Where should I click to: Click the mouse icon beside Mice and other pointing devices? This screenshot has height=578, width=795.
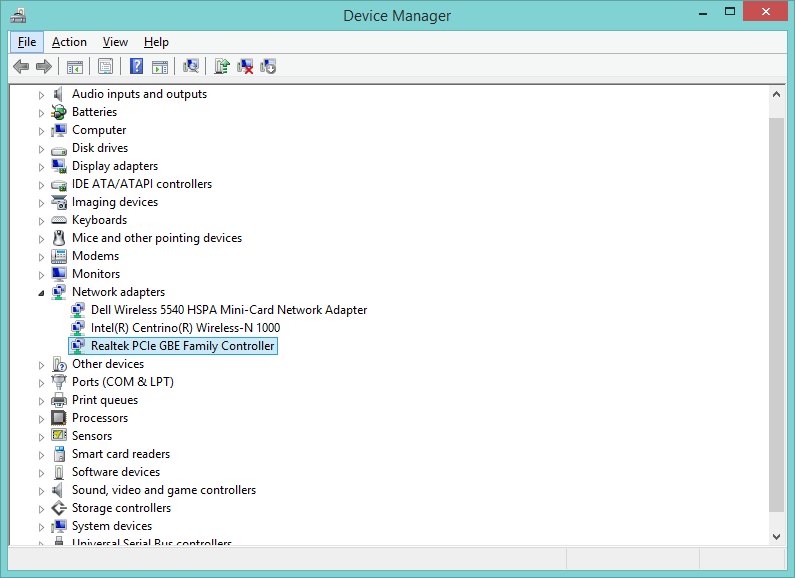pos(59,238)
